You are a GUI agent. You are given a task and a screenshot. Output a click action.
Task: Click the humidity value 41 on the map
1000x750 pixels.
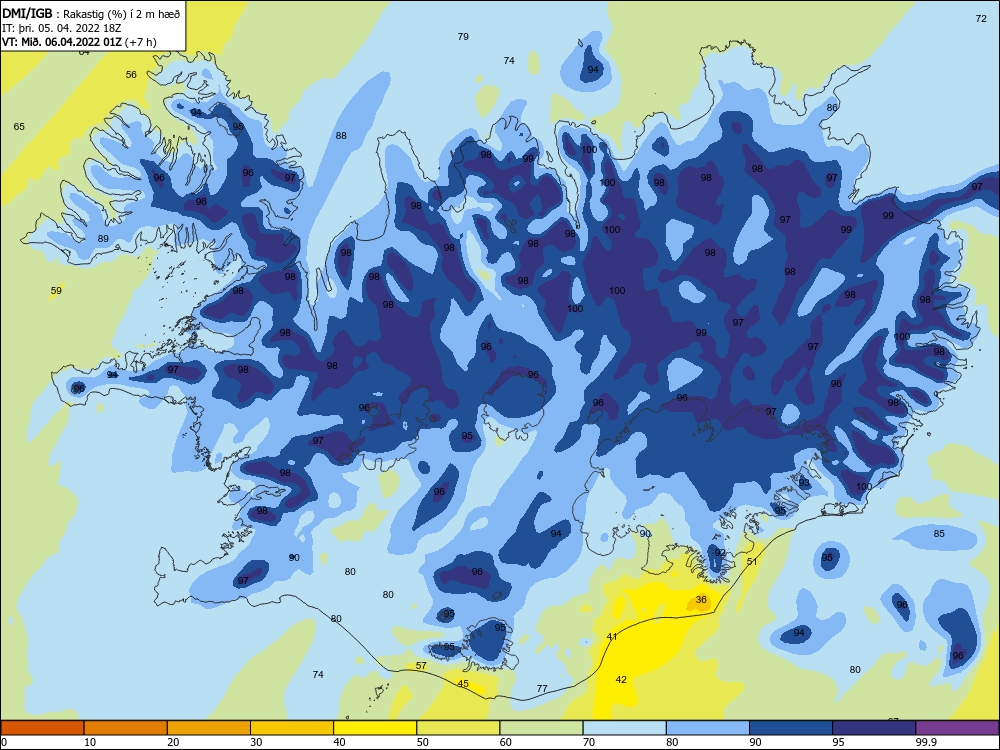pyautogui.click(x=612, y=636)
